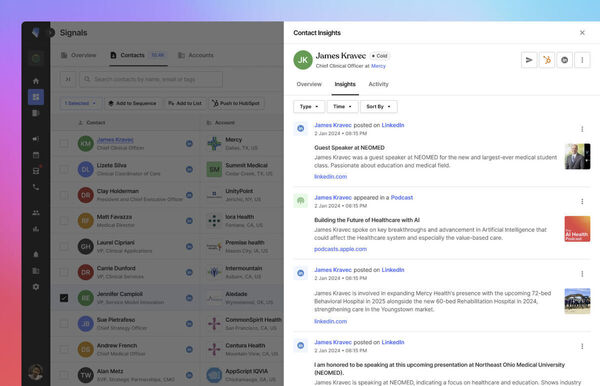Go to the Signals Overview tab
The height and width of the screenshot is (386, 600).
78,55
